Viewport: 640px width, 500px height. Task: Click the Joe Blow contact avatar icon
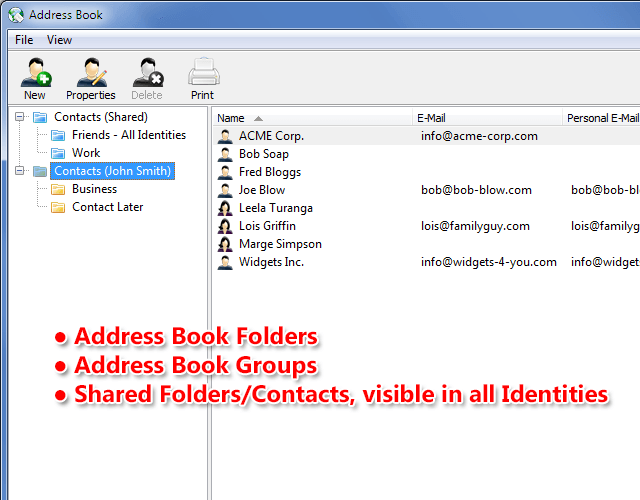click(x=225, y=190)
